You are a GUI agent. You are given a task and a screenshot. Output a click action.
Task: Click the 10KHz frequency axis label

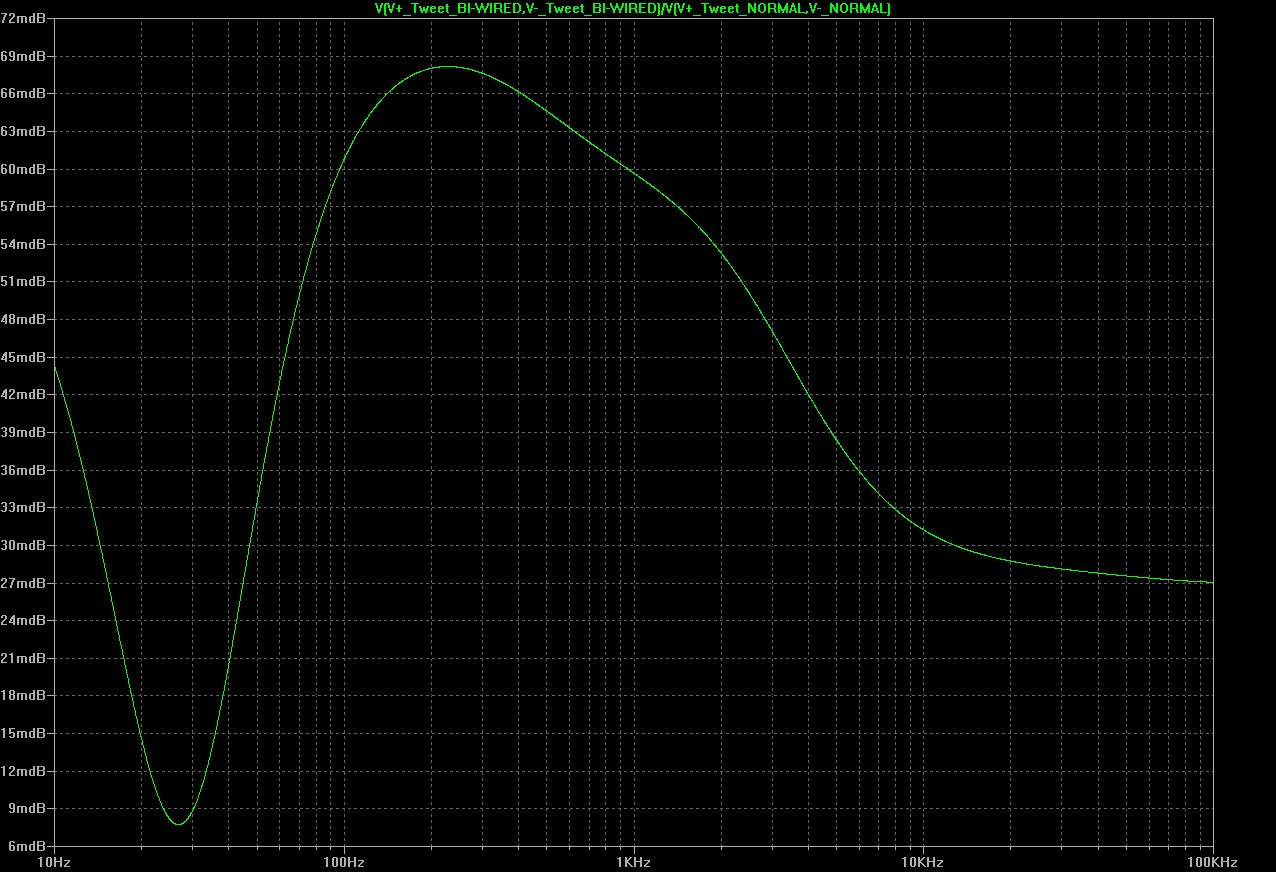point(922,862)
